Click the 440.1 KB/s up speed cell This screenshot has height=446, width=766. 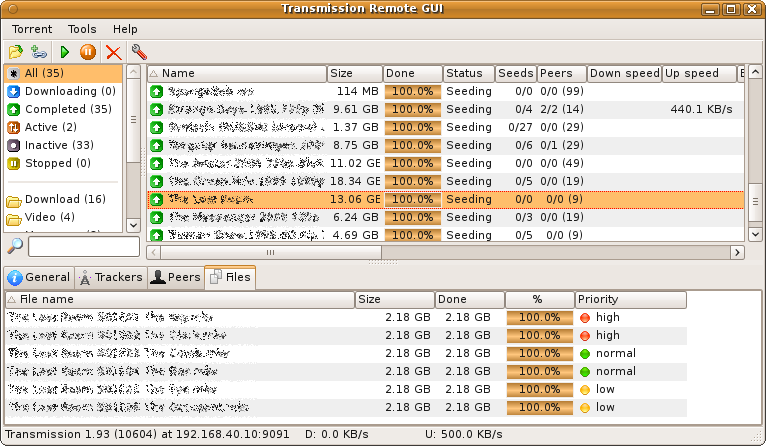coord(701,109)
